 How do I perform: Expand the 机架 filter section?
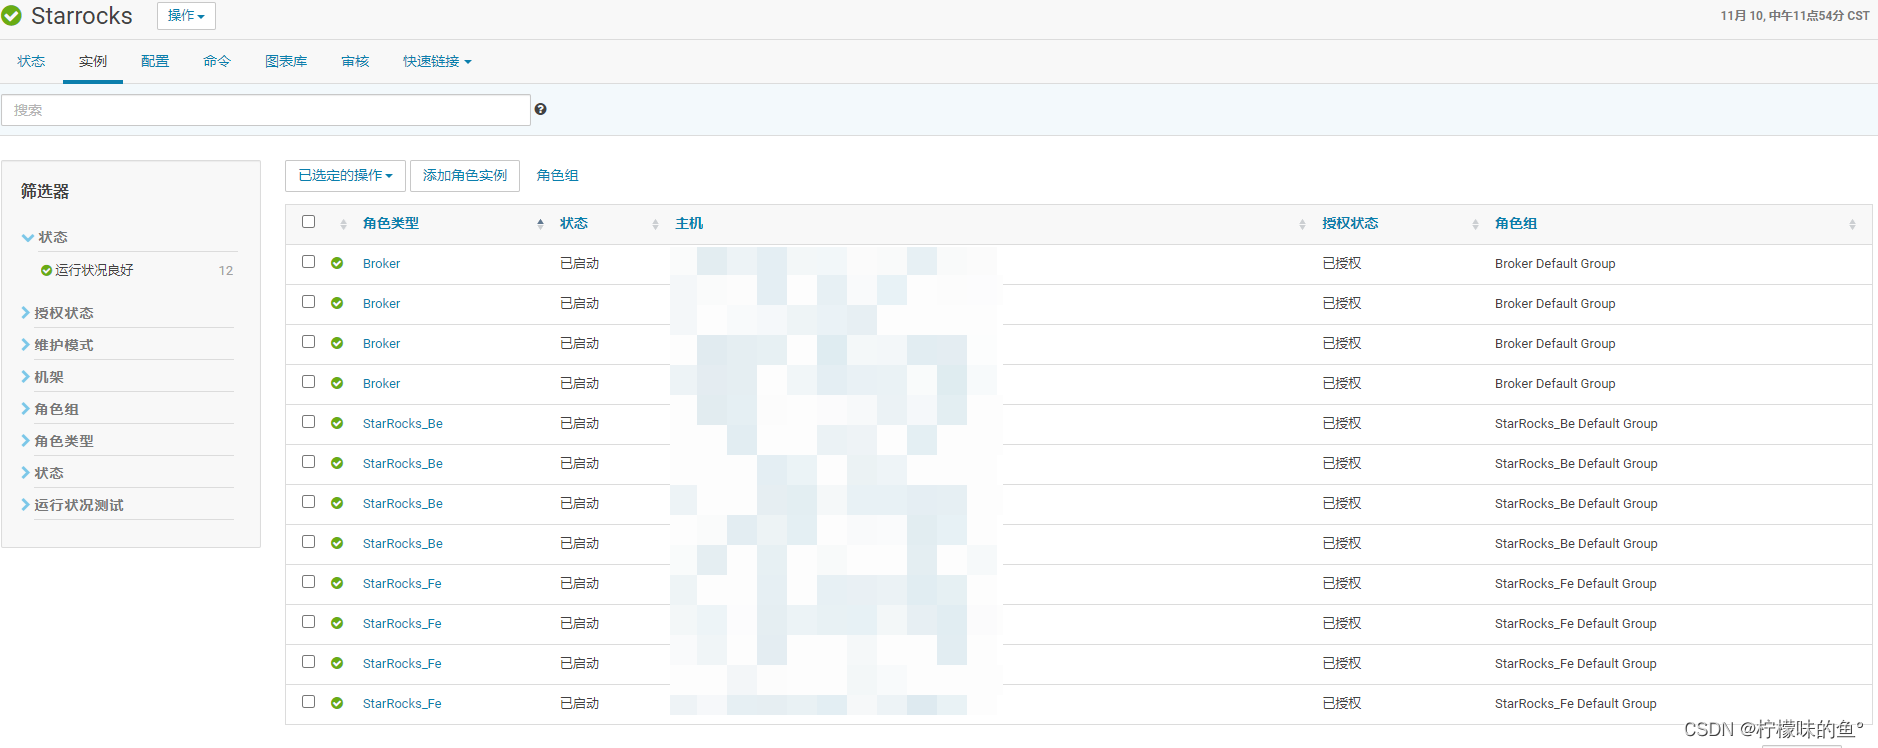(x=42, y=377)
